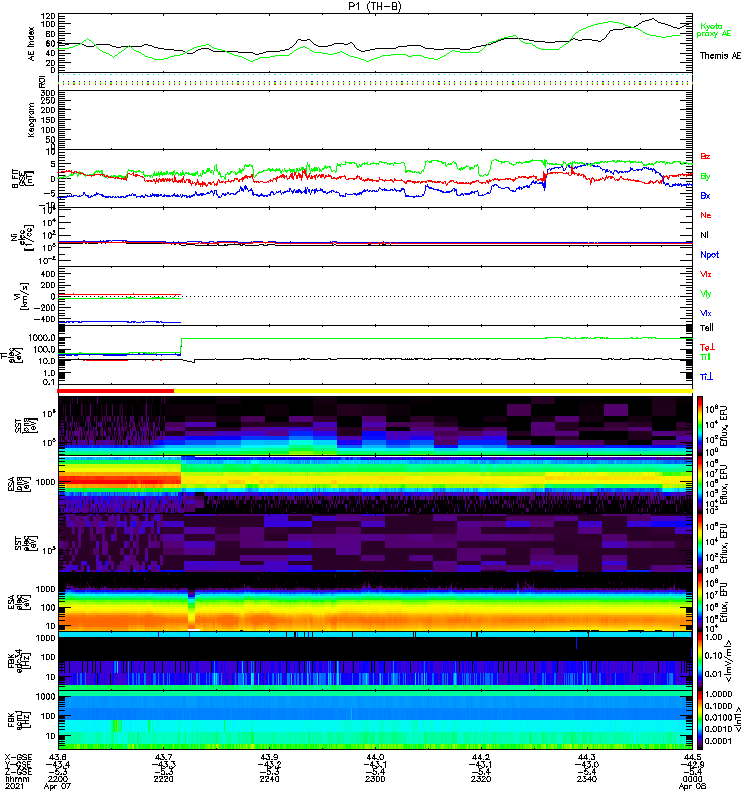Click the X-GSE row label
Screen dimensions: 750x800
(x=18, y=757)
